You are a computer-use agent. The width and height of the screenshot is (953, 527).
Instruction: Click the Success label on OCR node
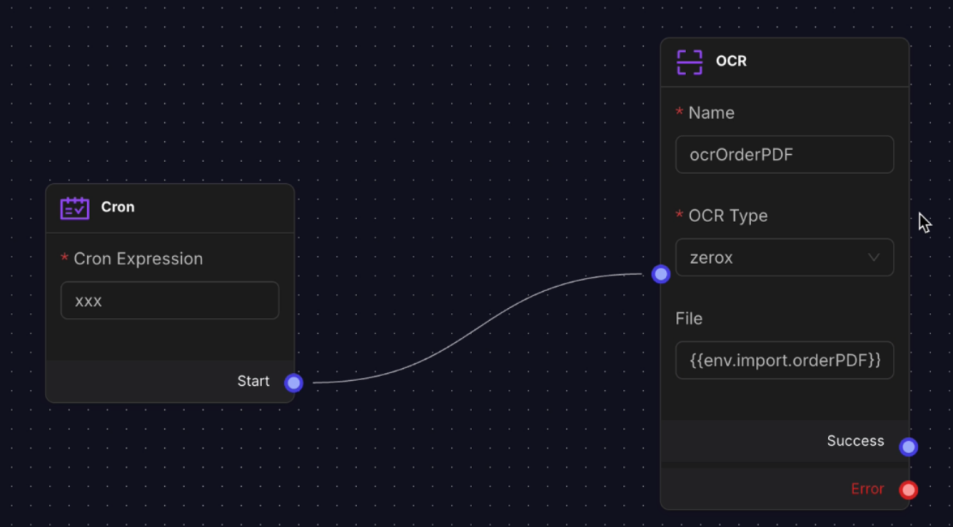[x=855, y=441]
